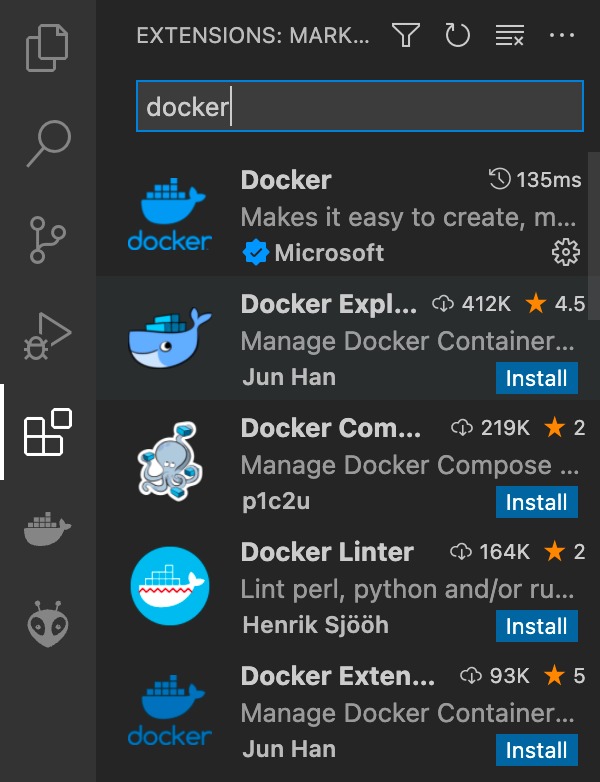Click the Microsoft verified publisher badge
The height and width of the screenshot is (782, 600).
[x=255, y=252]
